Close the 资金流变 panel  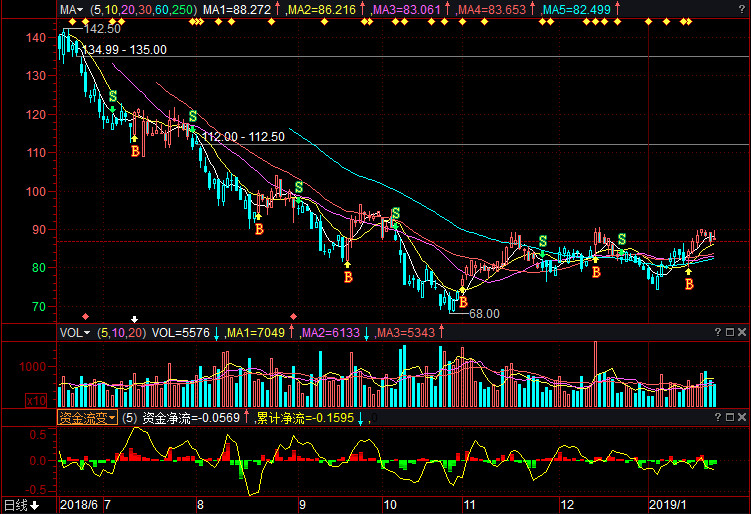tap(742, 417)
